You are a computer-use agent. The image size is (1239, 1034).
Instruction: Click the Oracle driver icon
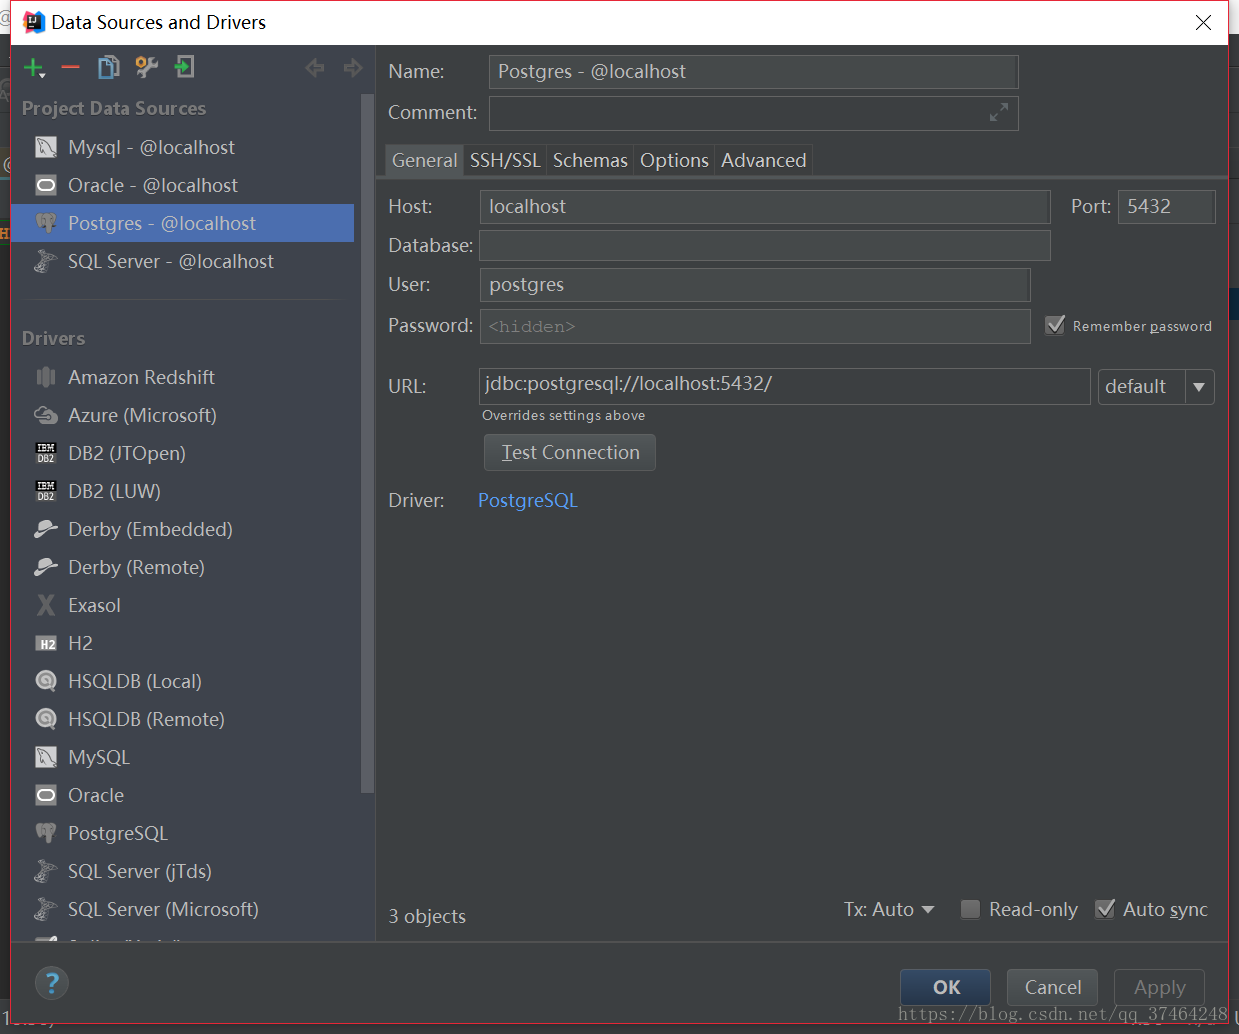[x=46, y=795]
